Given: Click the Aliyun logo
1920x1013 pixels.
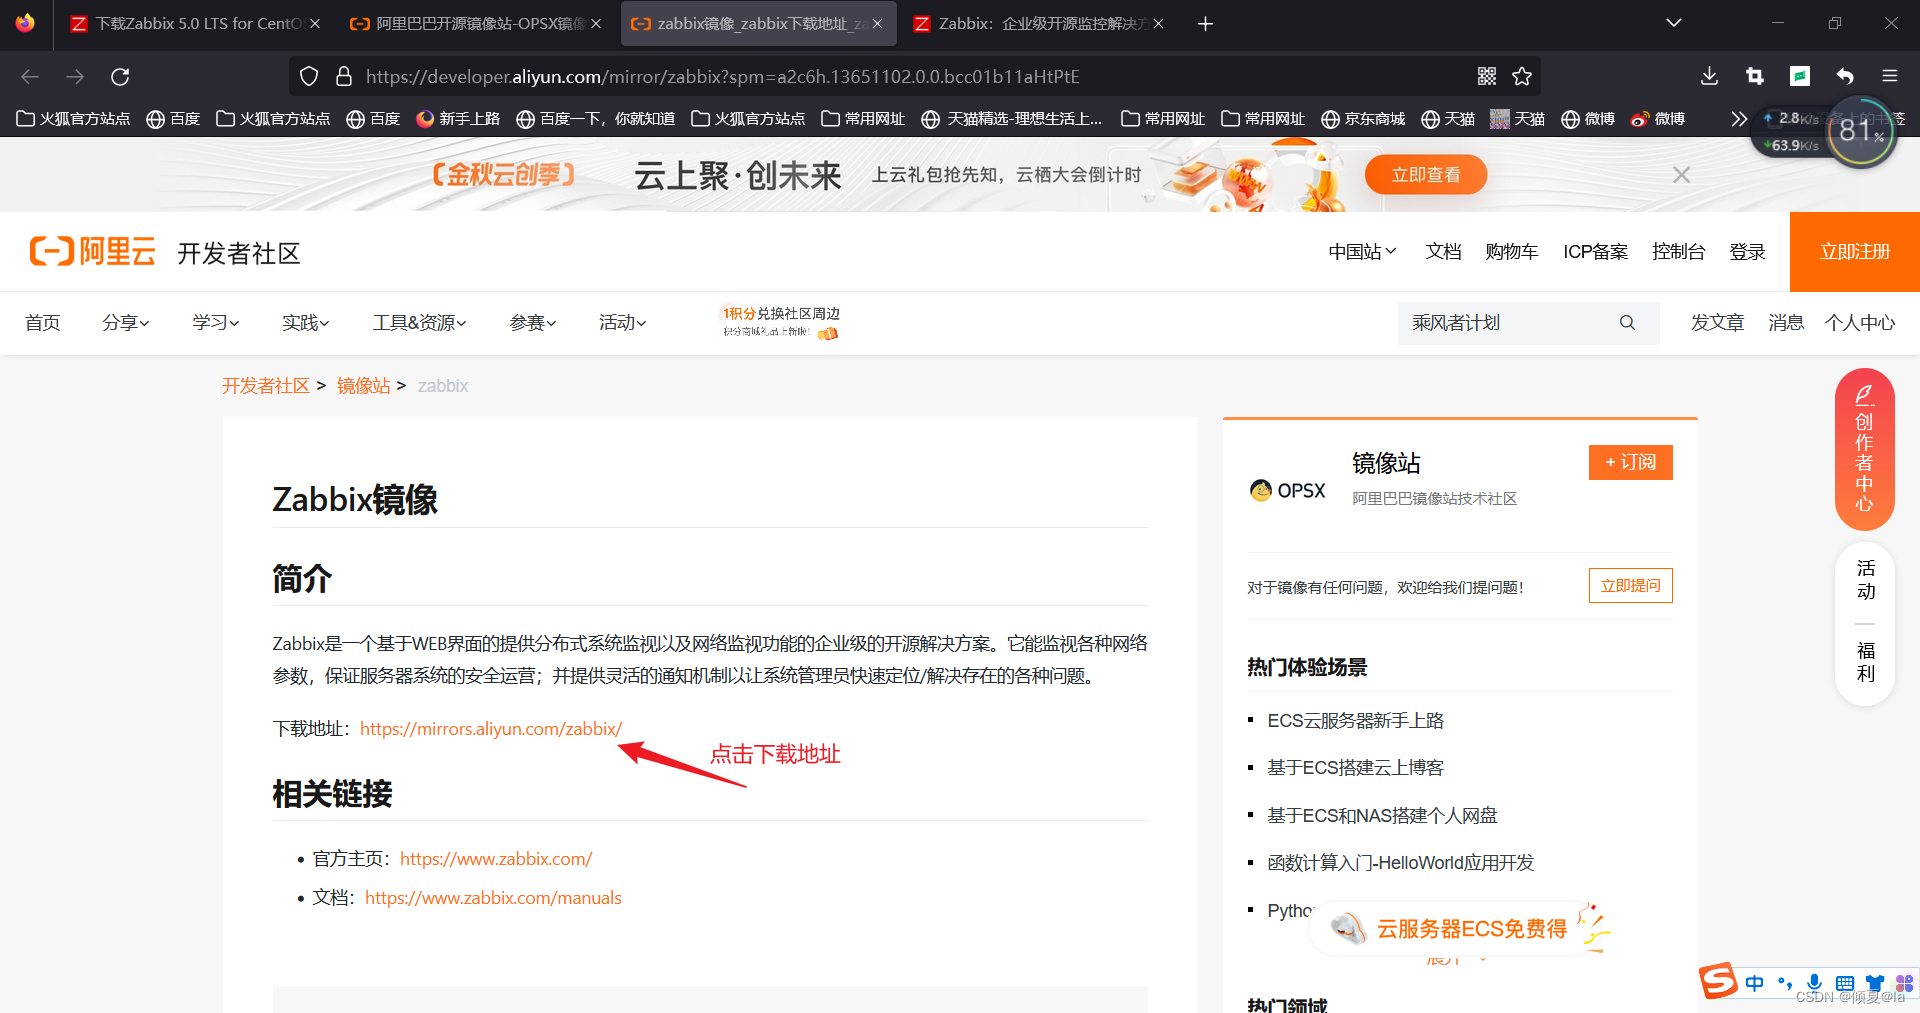Looking at the screenshot, I should click(x=93, y=251).
